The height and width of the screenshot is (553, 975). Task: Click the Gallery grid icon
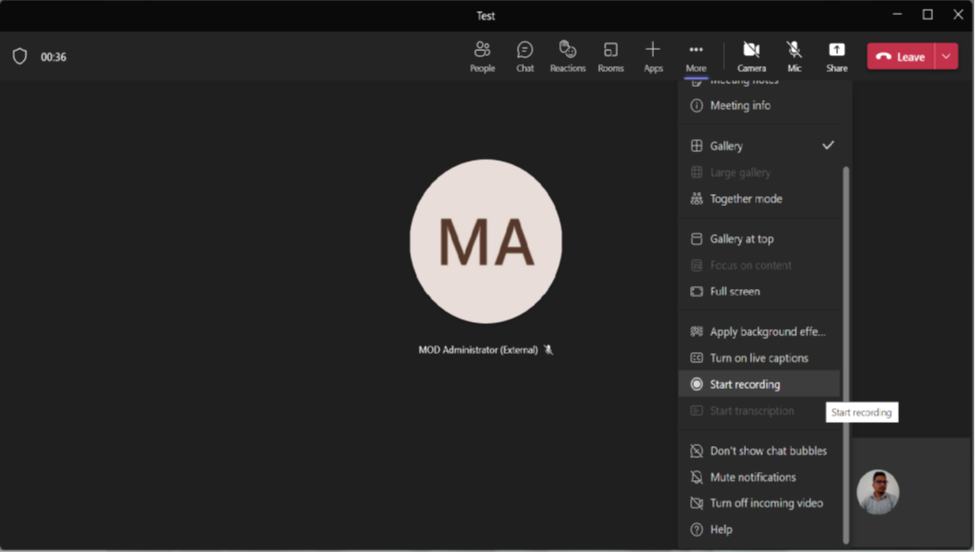pos(696,146)
